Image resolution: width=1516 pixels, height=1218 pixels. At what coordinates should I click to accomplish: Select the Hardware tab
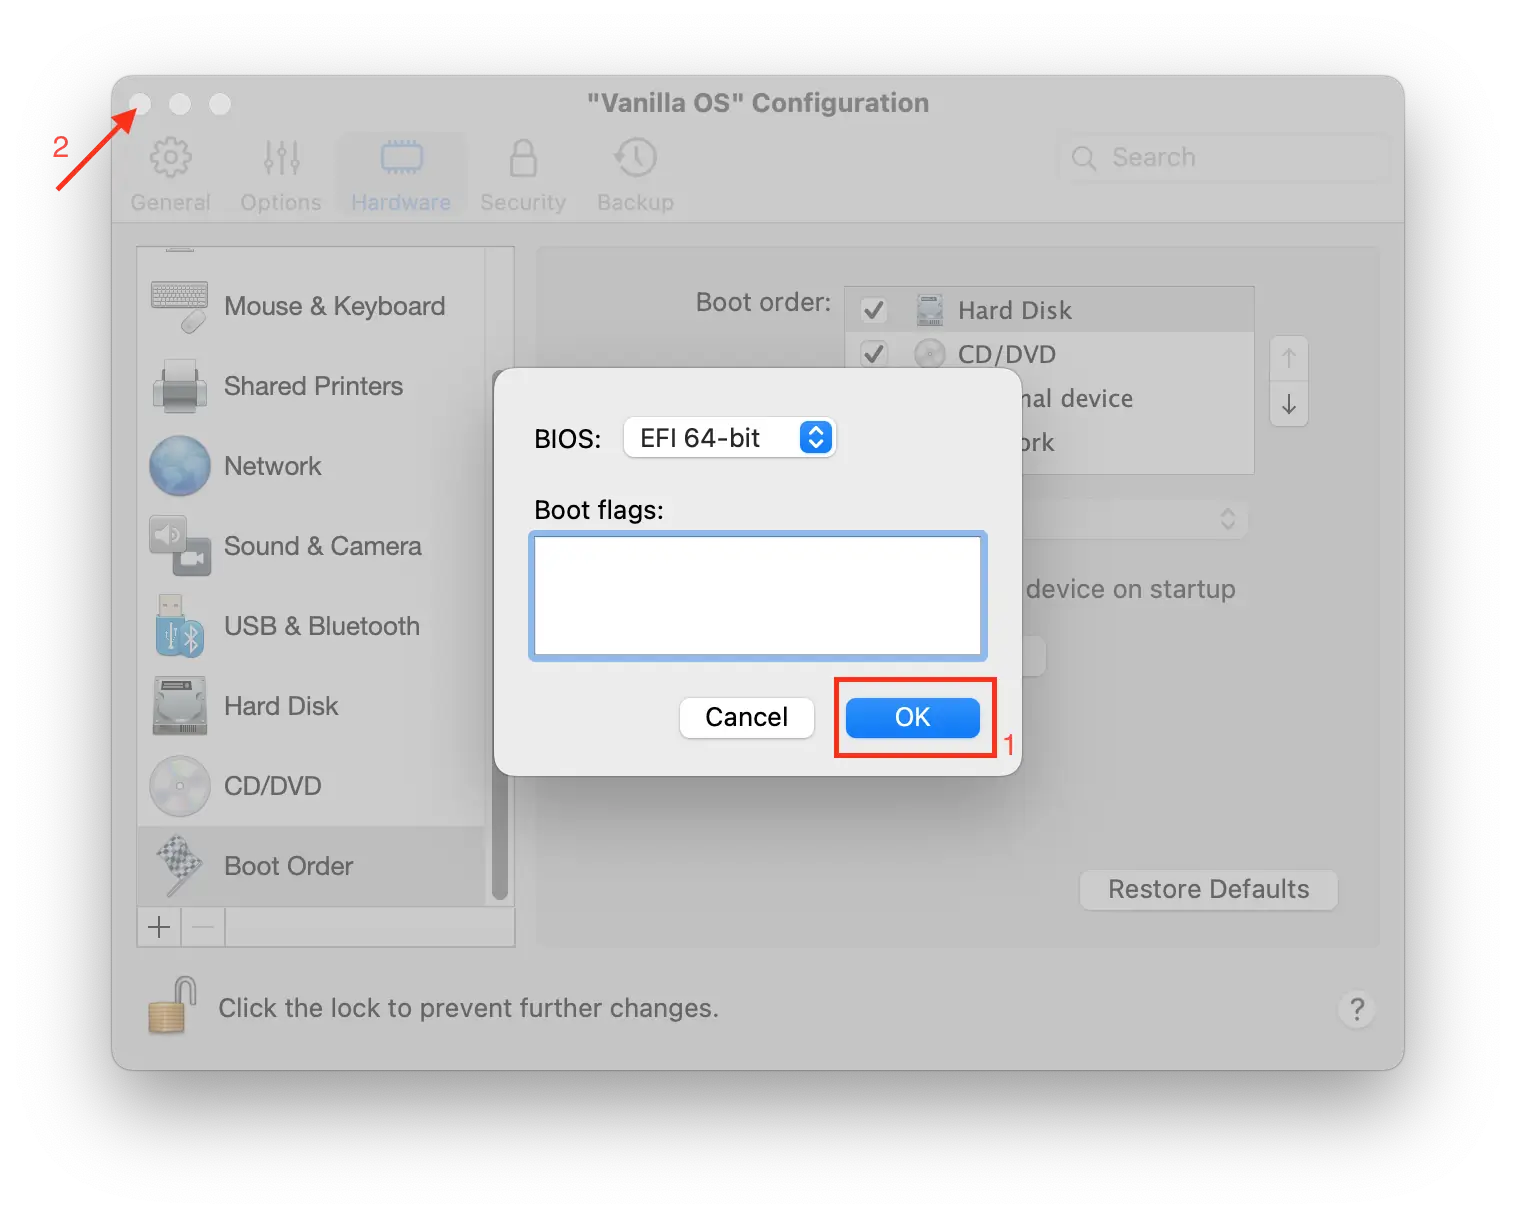coord(401,175)
